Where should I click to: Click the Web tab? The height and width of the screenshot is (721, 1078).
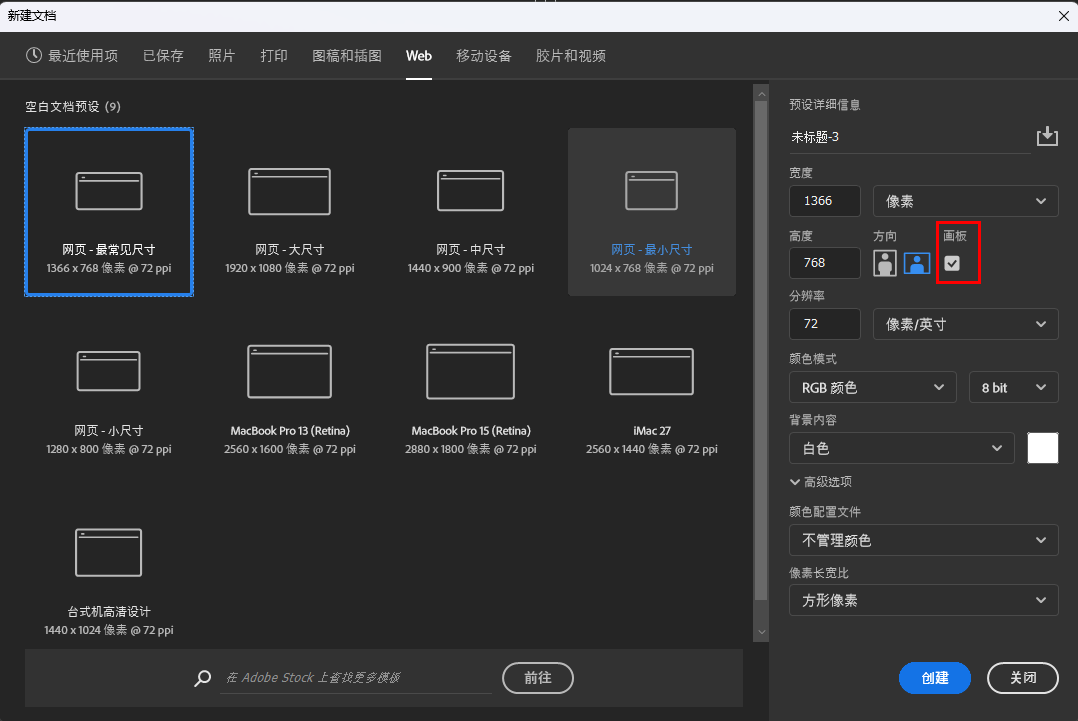(x=419, y=56)
